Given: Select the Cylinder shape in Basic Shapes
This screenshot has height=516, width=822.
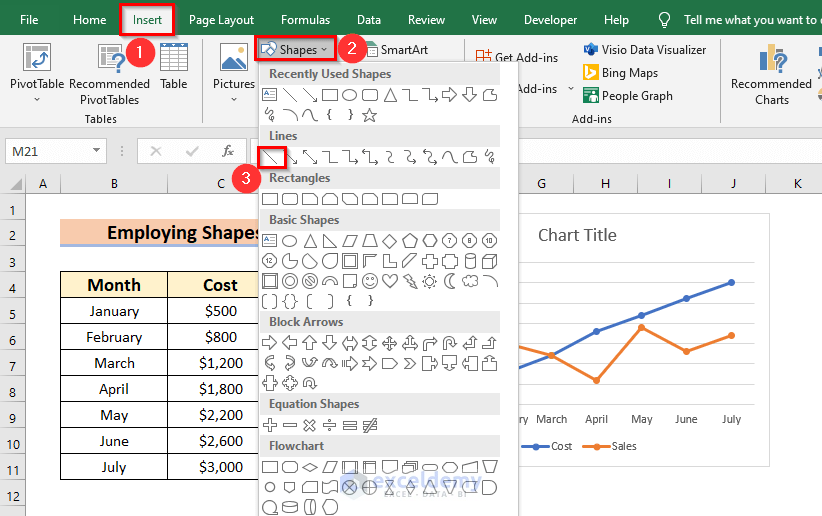Looking at the screenshot, I should pyautogui.click(x=470, y=261).
